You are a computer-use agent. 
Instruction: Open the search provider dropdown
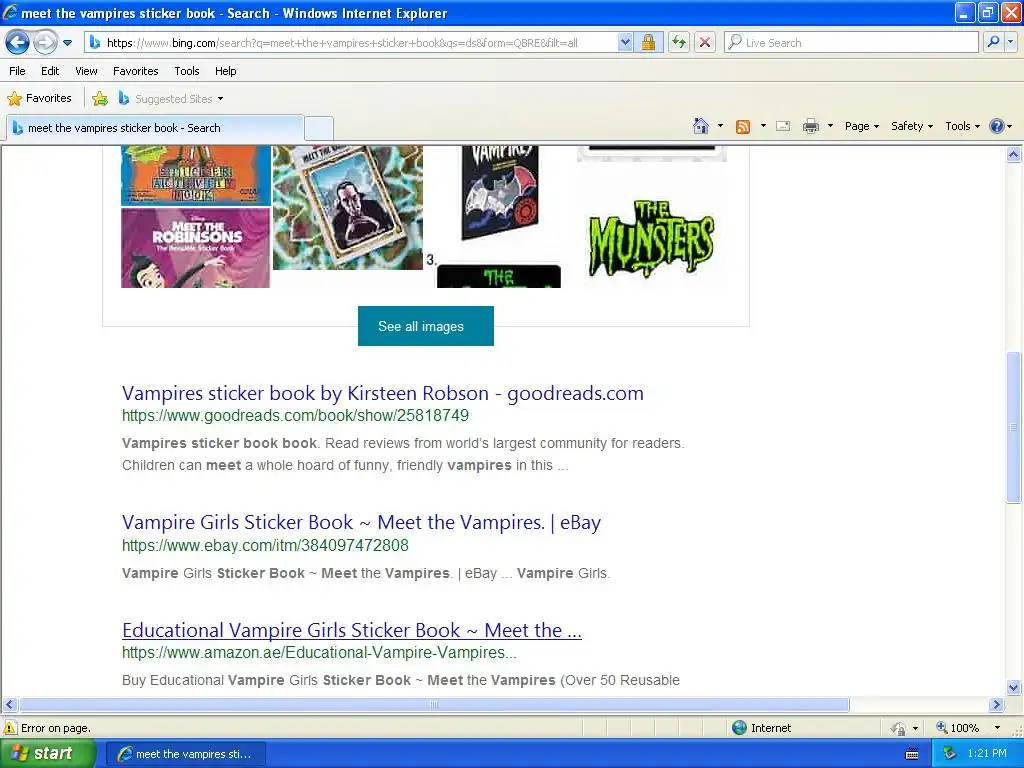[1011, 43]
